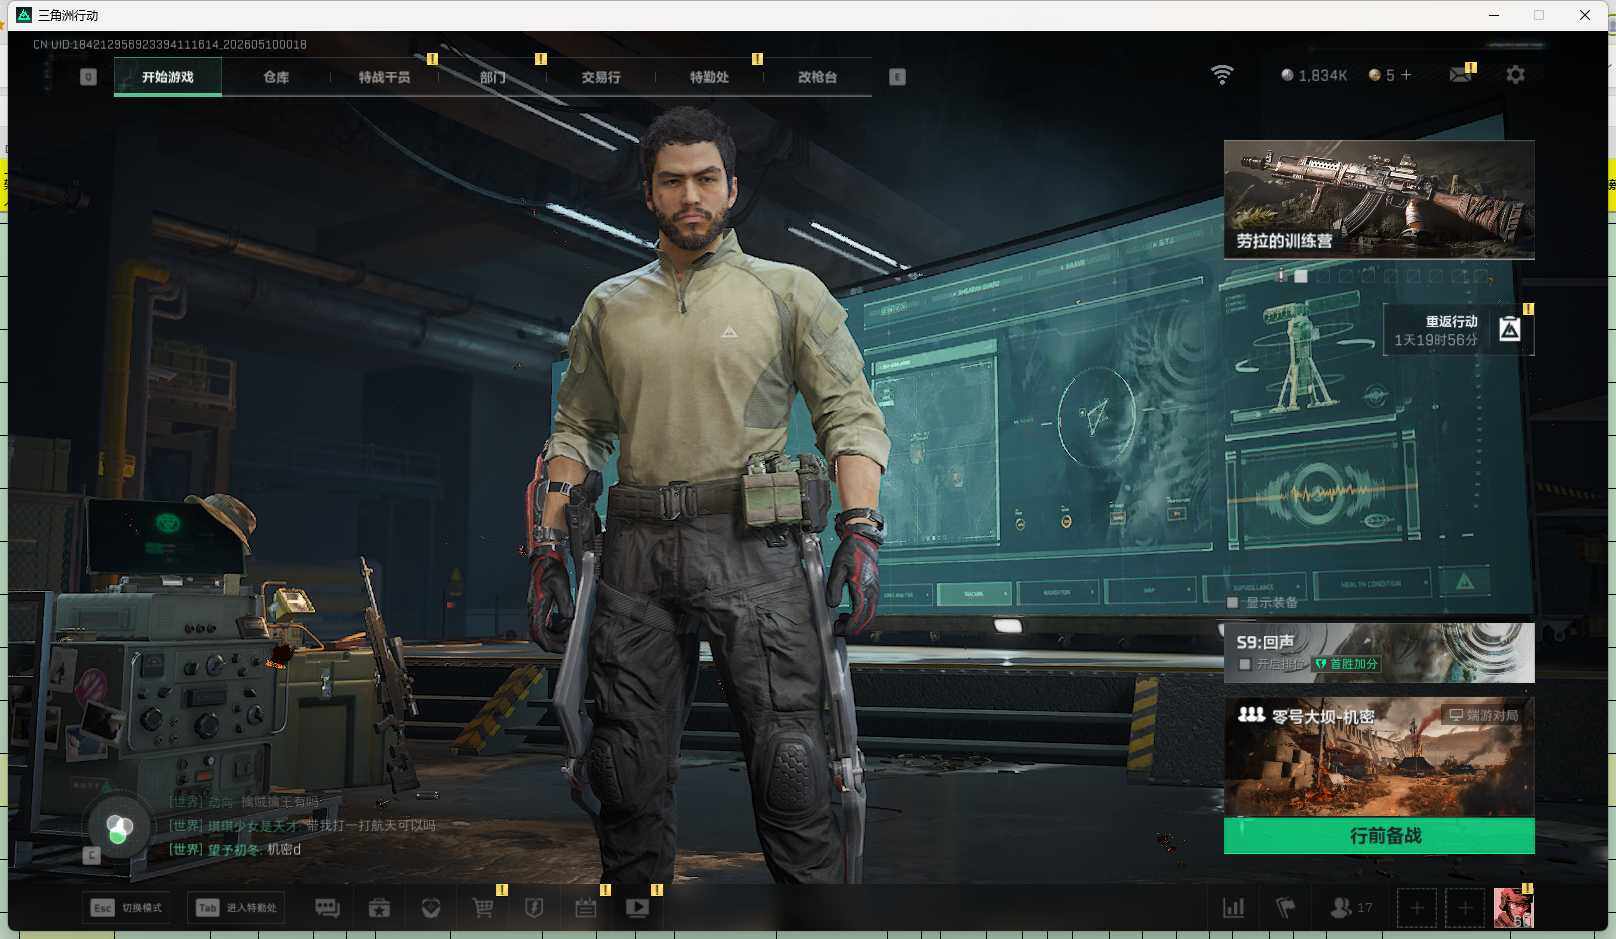Toggle the 显示装备 checkbox
Image resolution: width=1616 pixels, height=939 pixels.
click(1233, 602)
